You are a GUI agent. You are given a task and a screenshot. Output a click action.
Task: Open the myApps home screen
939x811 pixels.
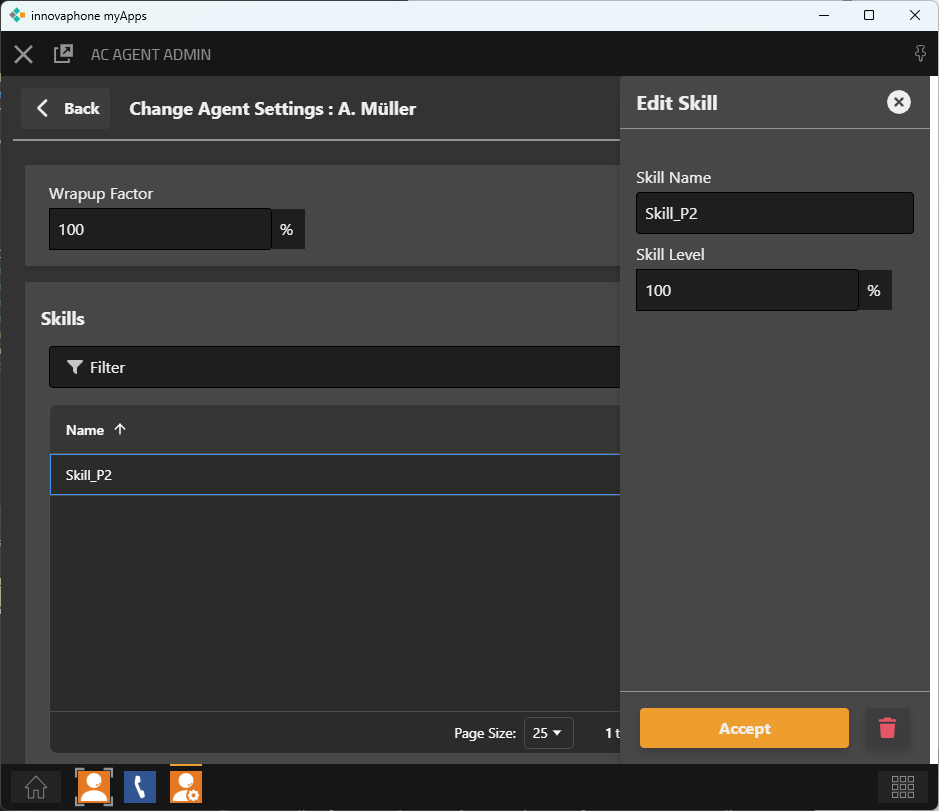36,787
